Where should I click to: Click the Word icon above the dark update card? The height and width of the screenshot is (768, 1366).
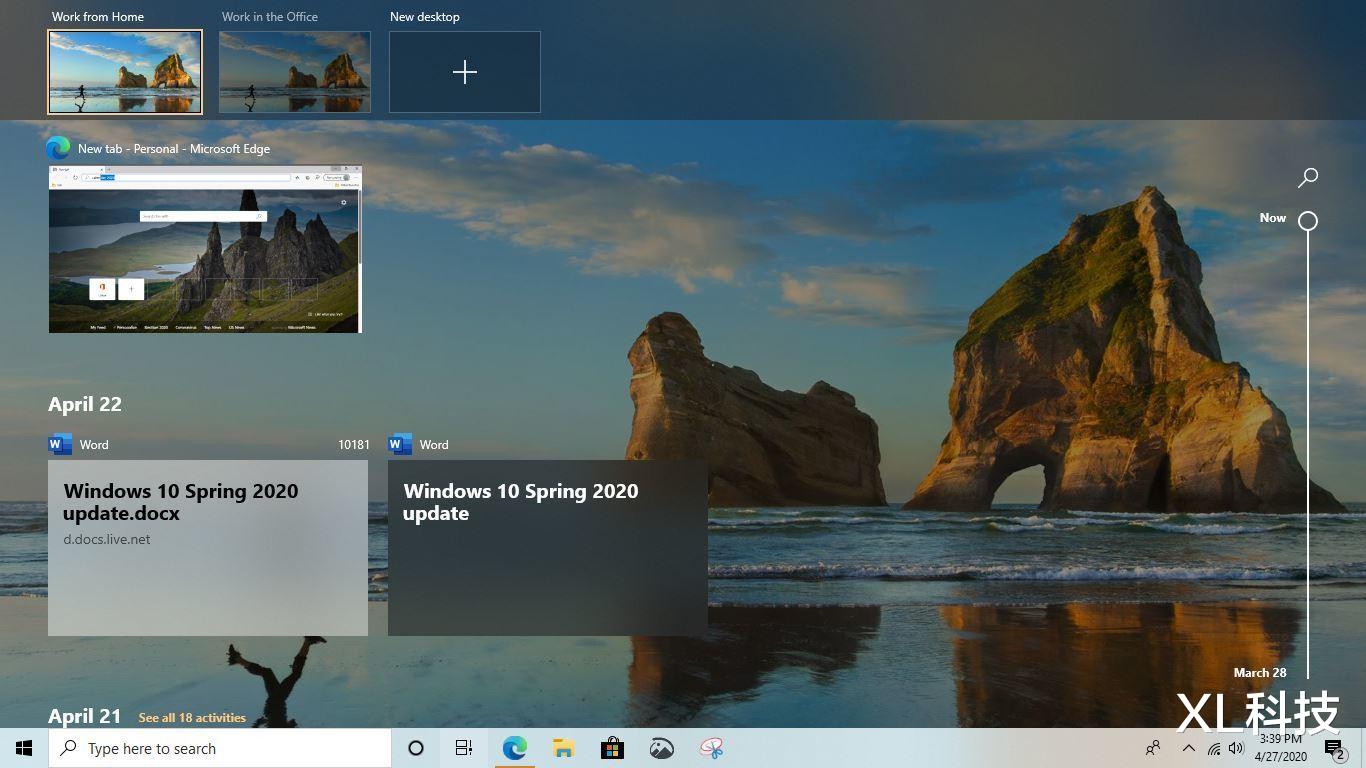coord(400,444)
